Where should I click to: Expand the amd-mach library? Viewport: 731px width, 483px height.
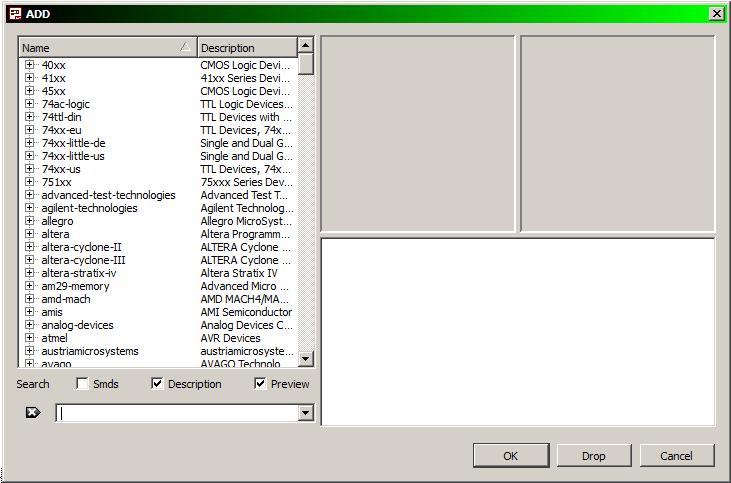29,299
